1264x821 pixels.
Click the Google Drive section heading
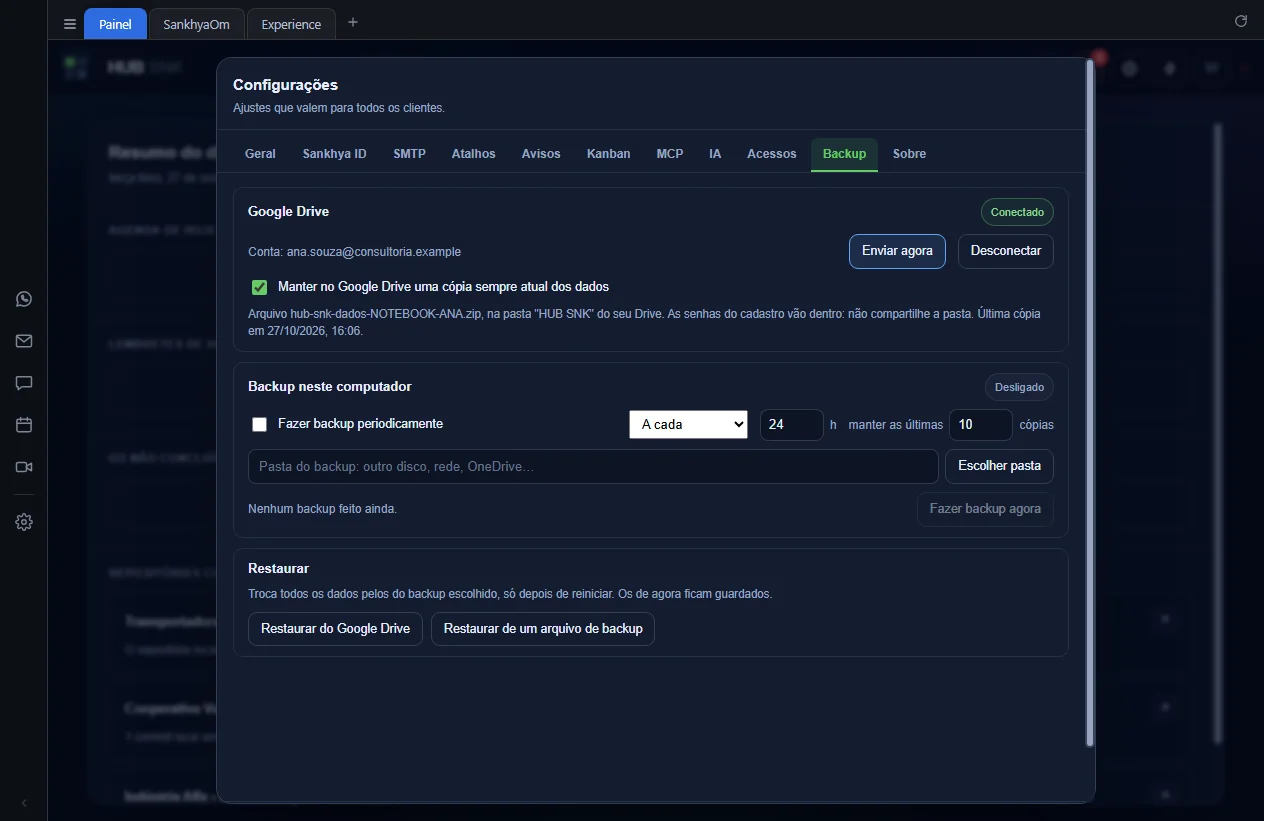288,212
